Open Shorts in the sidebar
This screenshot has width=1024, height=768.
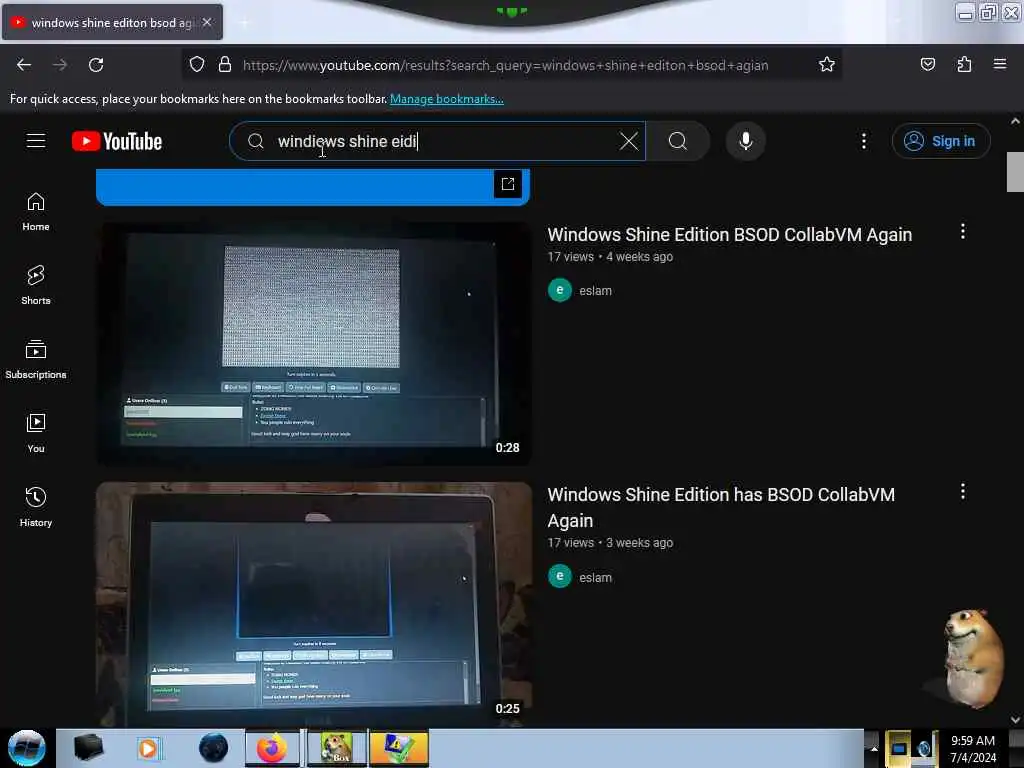(36, 286)
